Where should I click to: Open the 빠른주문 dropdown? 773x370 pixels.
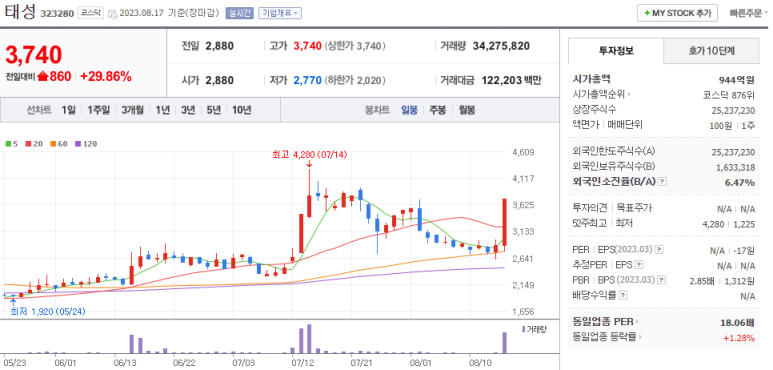coord(749,13)
